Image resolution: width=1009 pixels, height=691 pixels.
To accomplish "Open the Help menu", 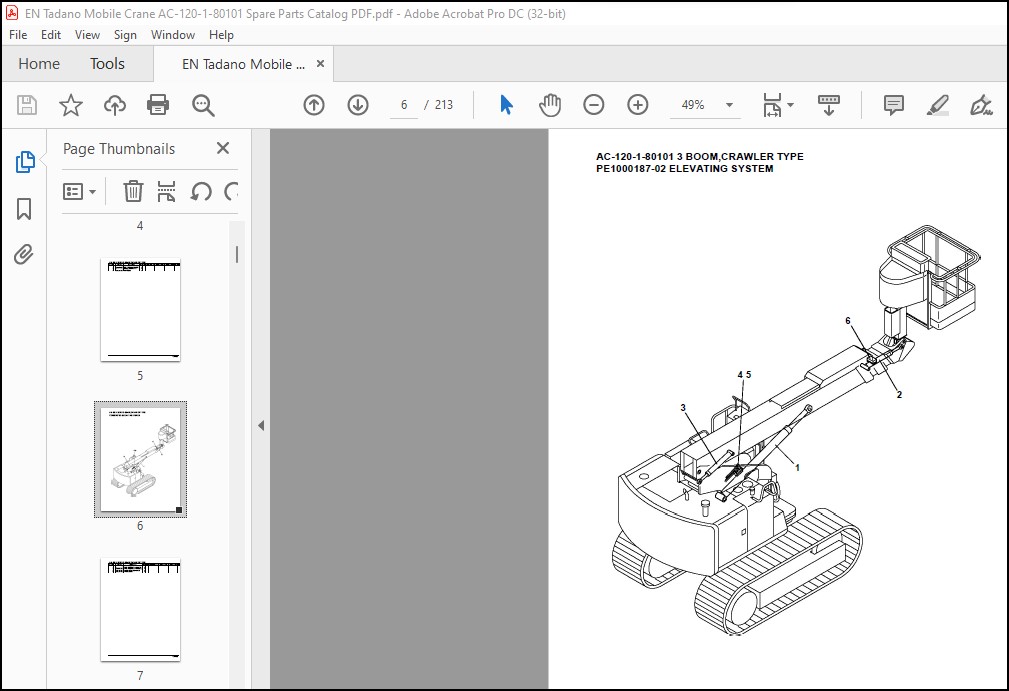I will [221, 35].
